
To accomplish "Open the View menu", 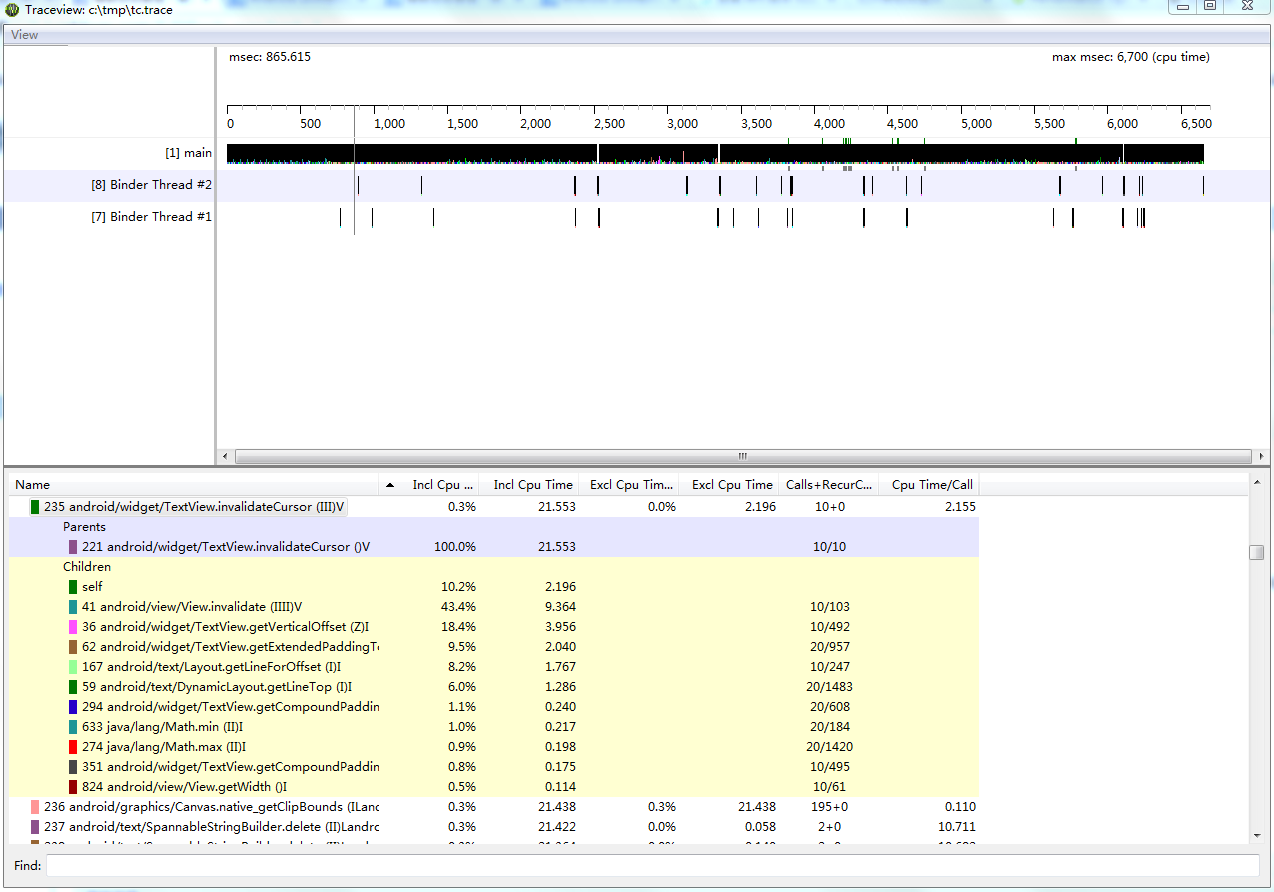I will 24,35.
